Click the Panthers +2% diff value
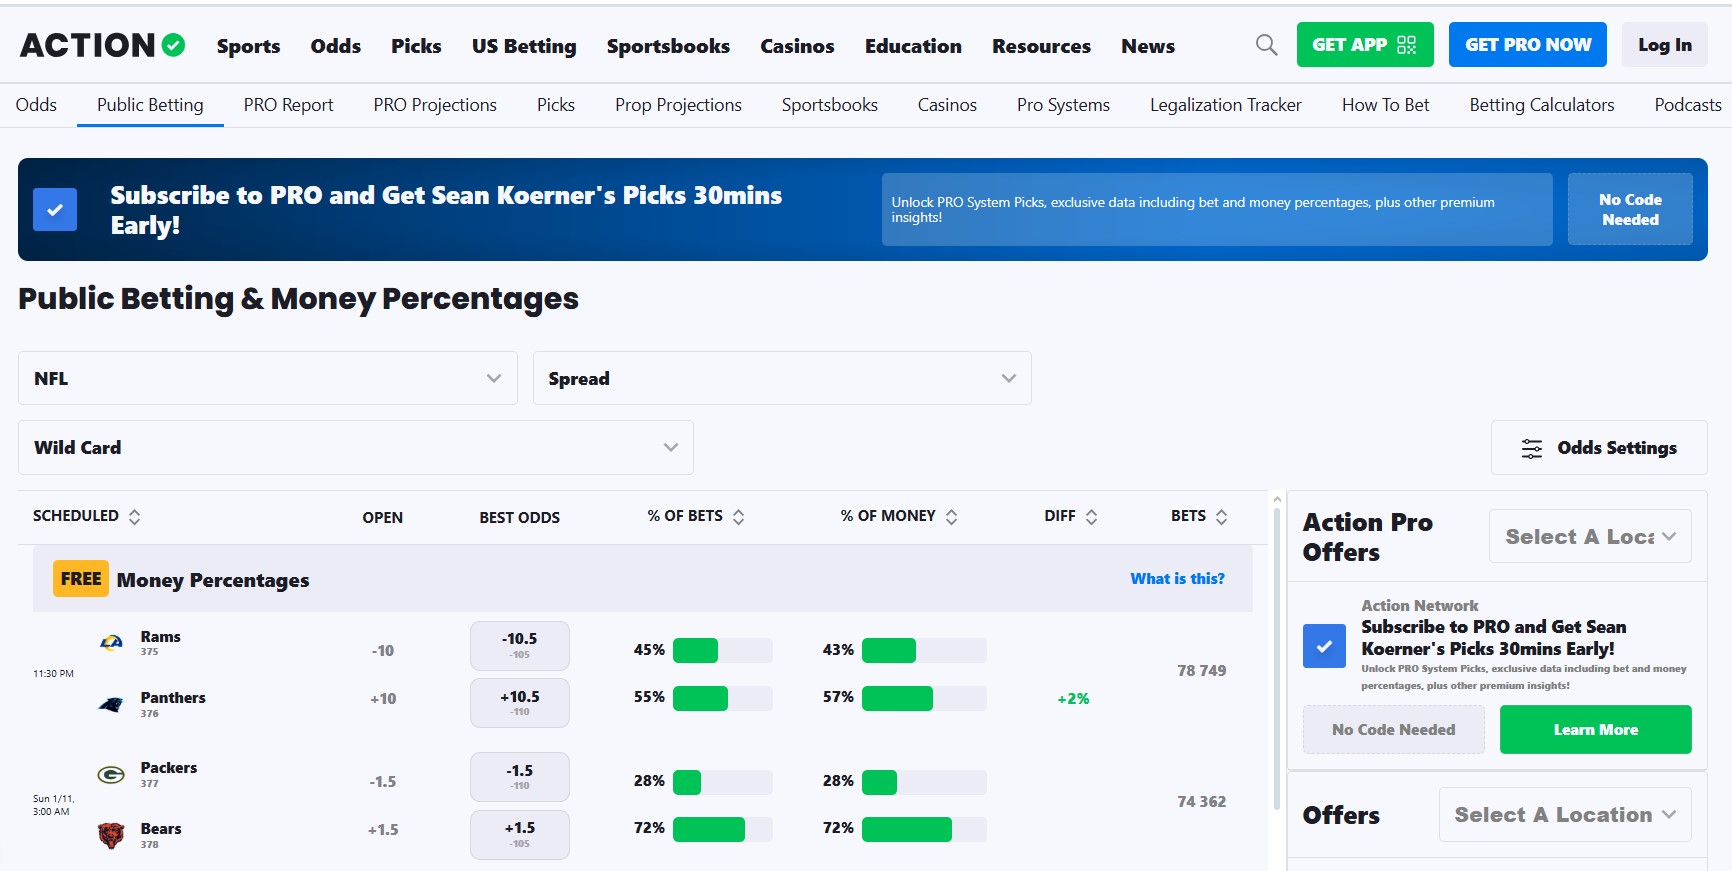Image resolution: width=1732 pixels, height=871 pixels. tap(1073, 699)
